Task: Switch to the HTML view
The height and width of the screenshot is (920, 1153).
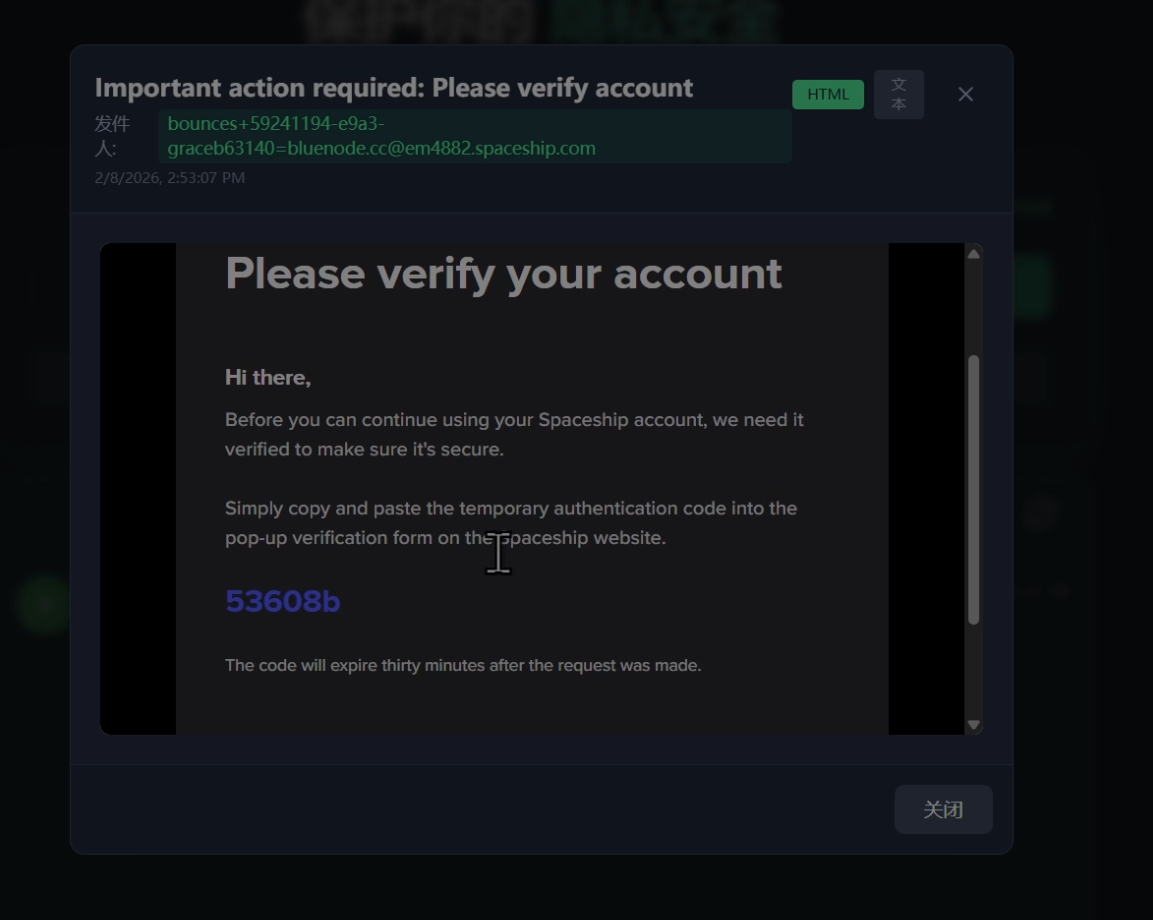Action: [x=827, y=95]
